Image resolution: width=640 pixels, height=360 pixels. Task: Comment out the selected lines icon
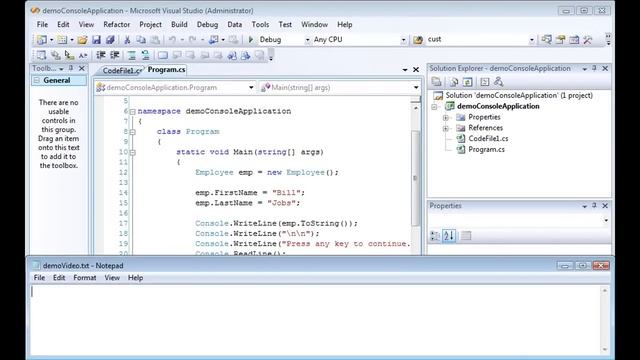pos(131,55)
